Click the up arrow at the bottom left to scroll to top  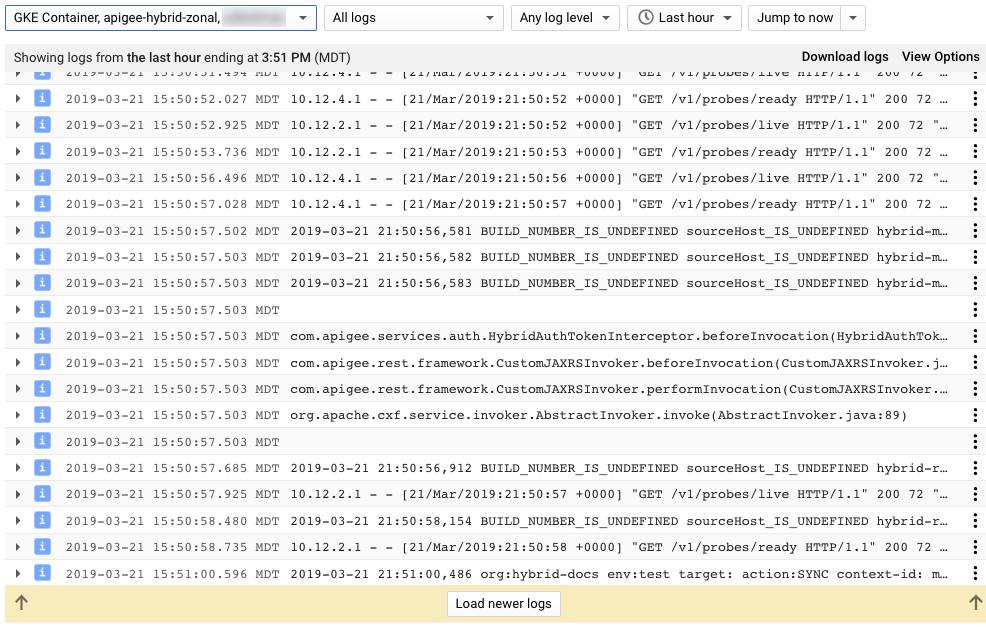22,603
